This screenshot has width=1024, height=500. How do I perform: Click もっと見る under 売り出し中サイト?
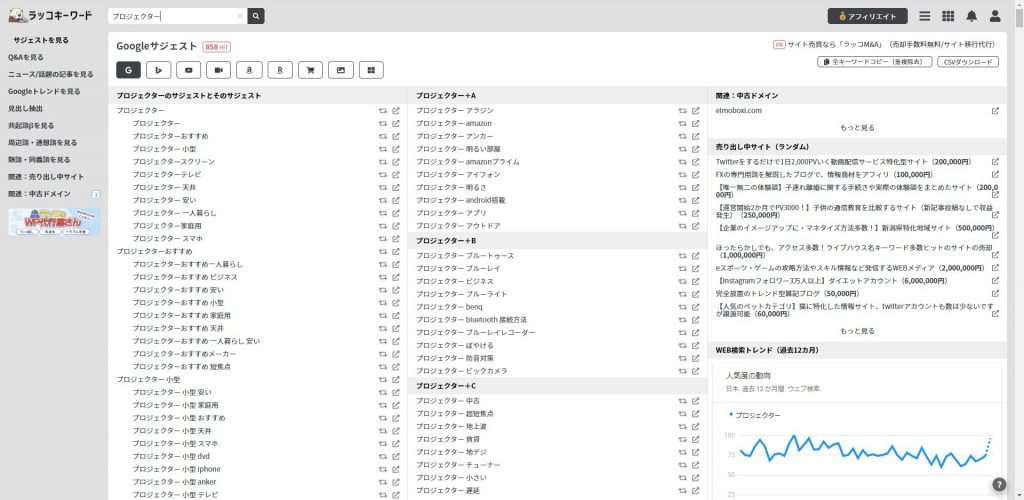tap(857, 331)
